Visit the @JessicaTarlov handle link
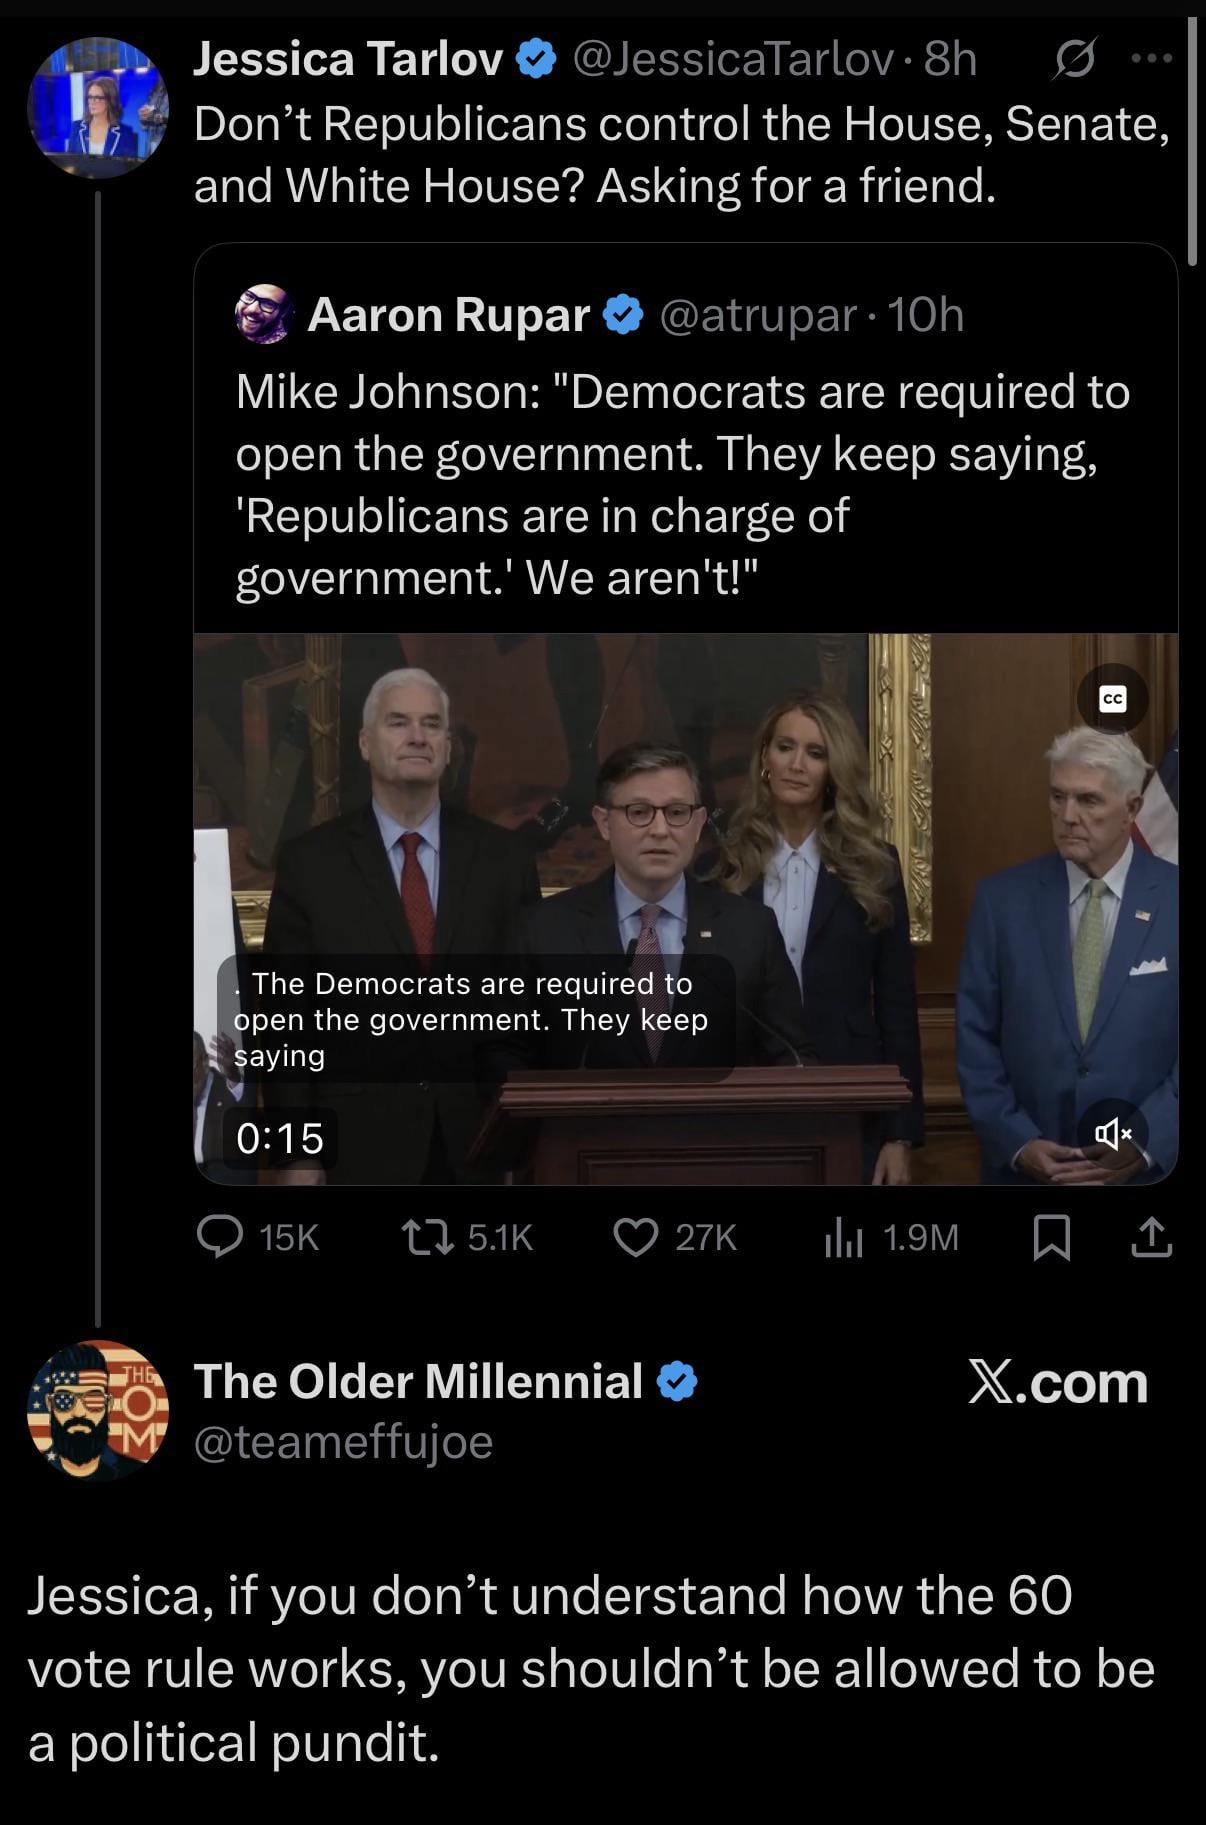 tap(732, 59)
